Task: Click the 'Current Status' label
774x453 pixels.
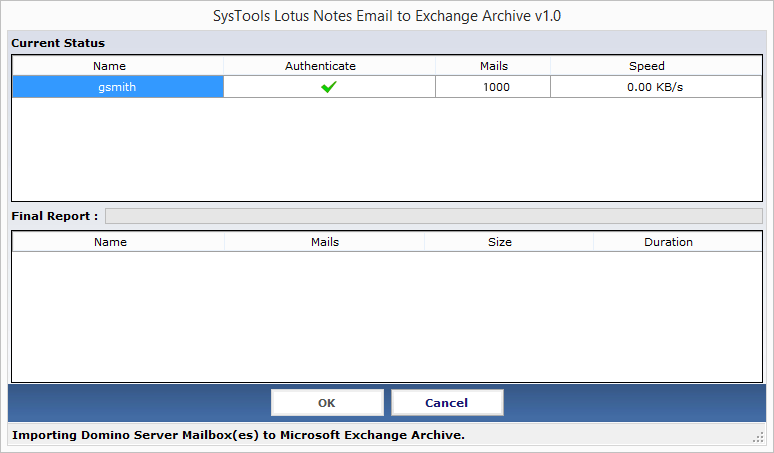Action: [x=58, y=43]
